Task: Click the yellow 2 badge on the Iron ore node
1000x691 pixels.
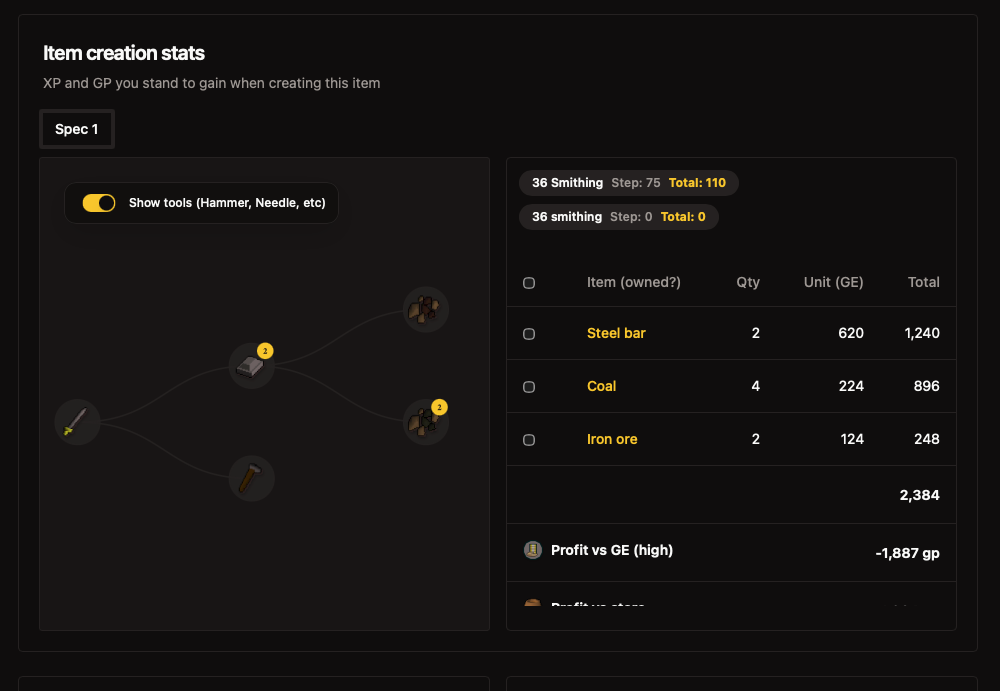Action: click(x=438, y=407)
